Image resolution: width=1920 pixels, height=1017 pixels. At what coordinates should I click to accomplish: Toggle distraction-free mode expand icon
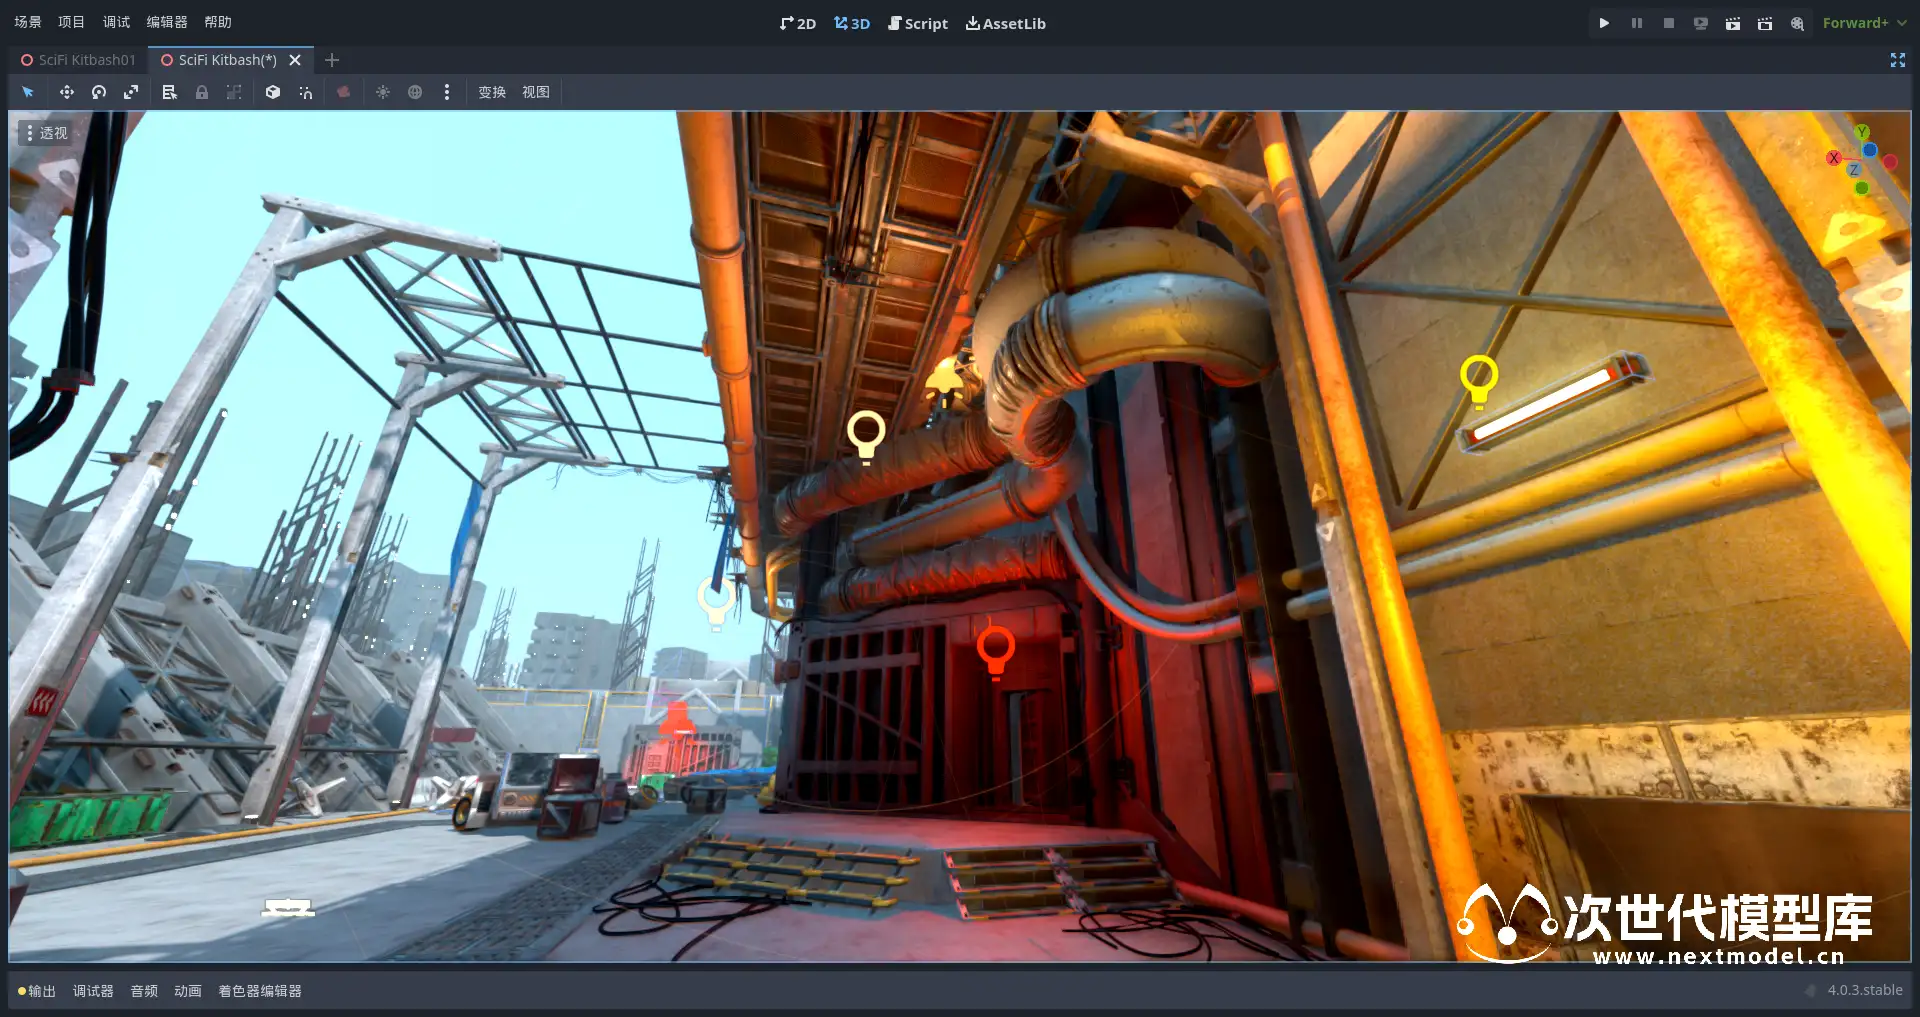tap(1897, 60)
